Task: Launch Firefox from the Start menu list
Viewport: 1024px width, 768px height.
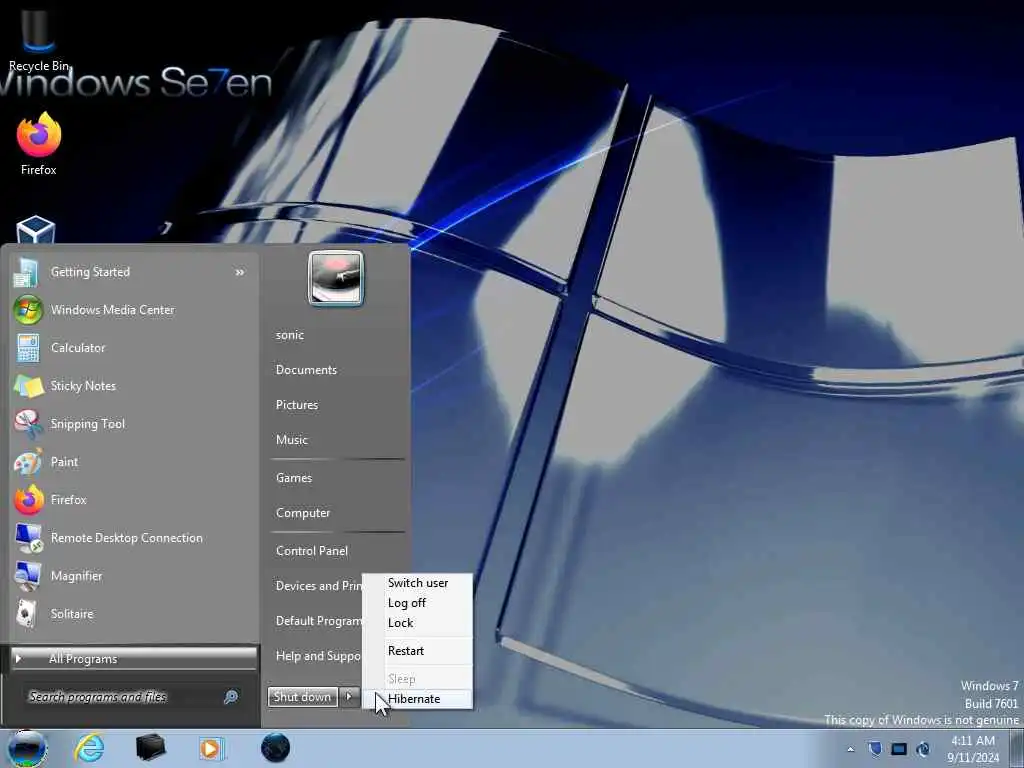Action: pos(134,500)
